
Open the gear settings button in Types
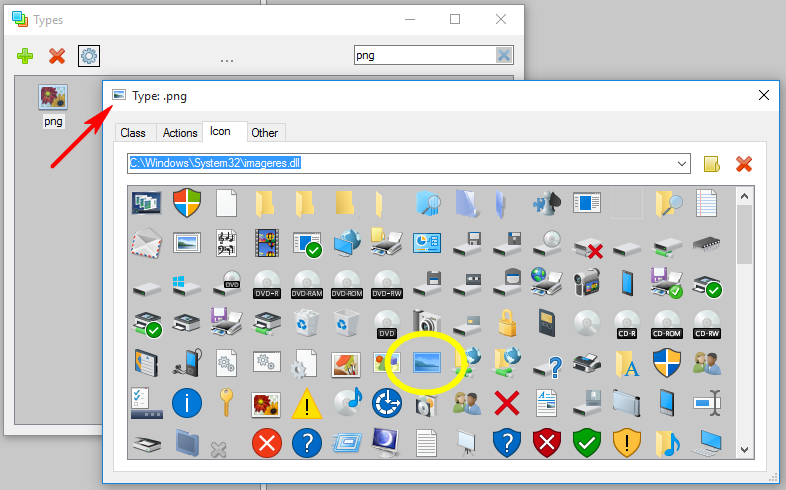coord(89,56)
